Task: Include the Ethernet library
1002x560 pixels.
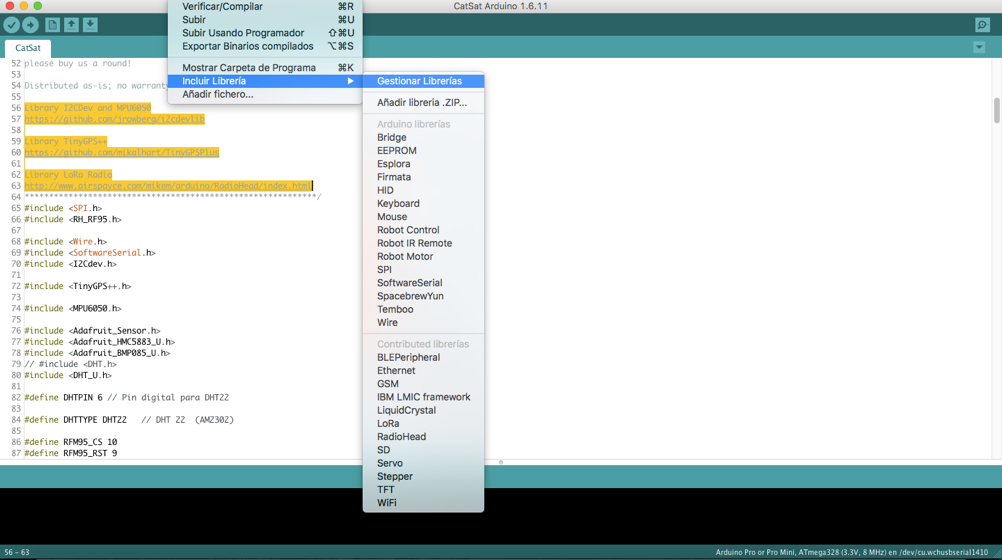Action: point(423,371)
